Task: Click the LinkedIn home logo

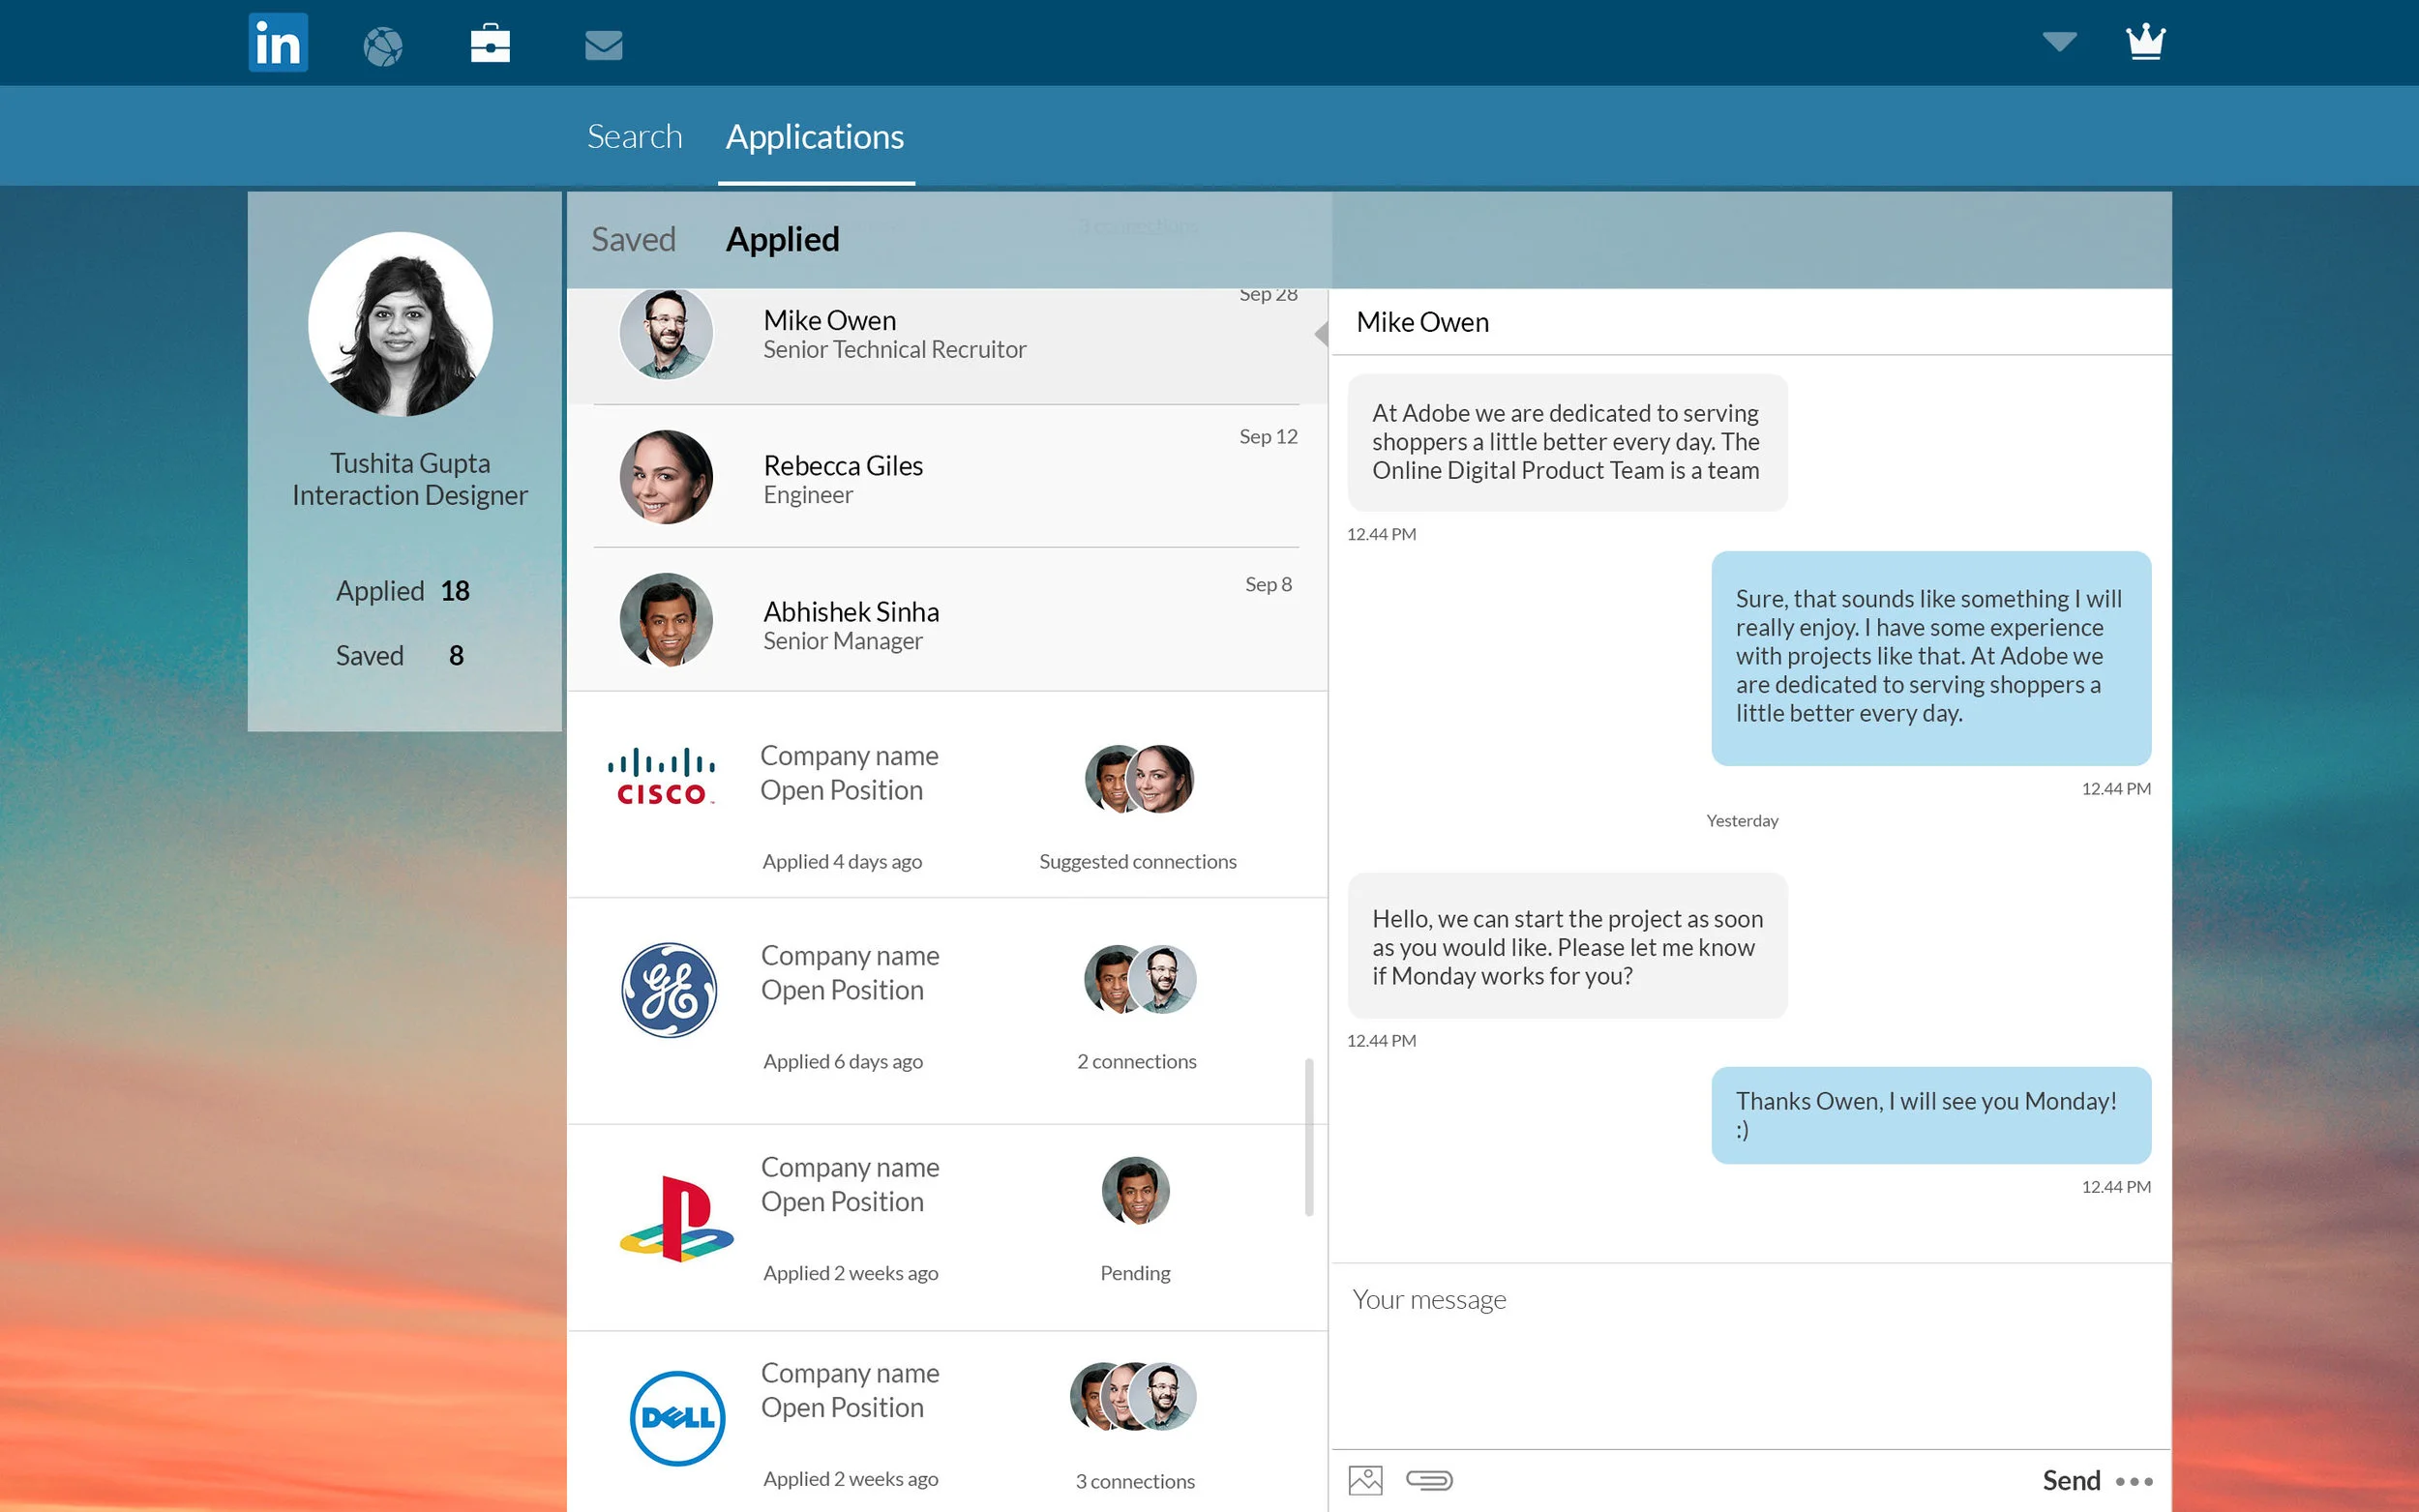Action: click(278, 43)
